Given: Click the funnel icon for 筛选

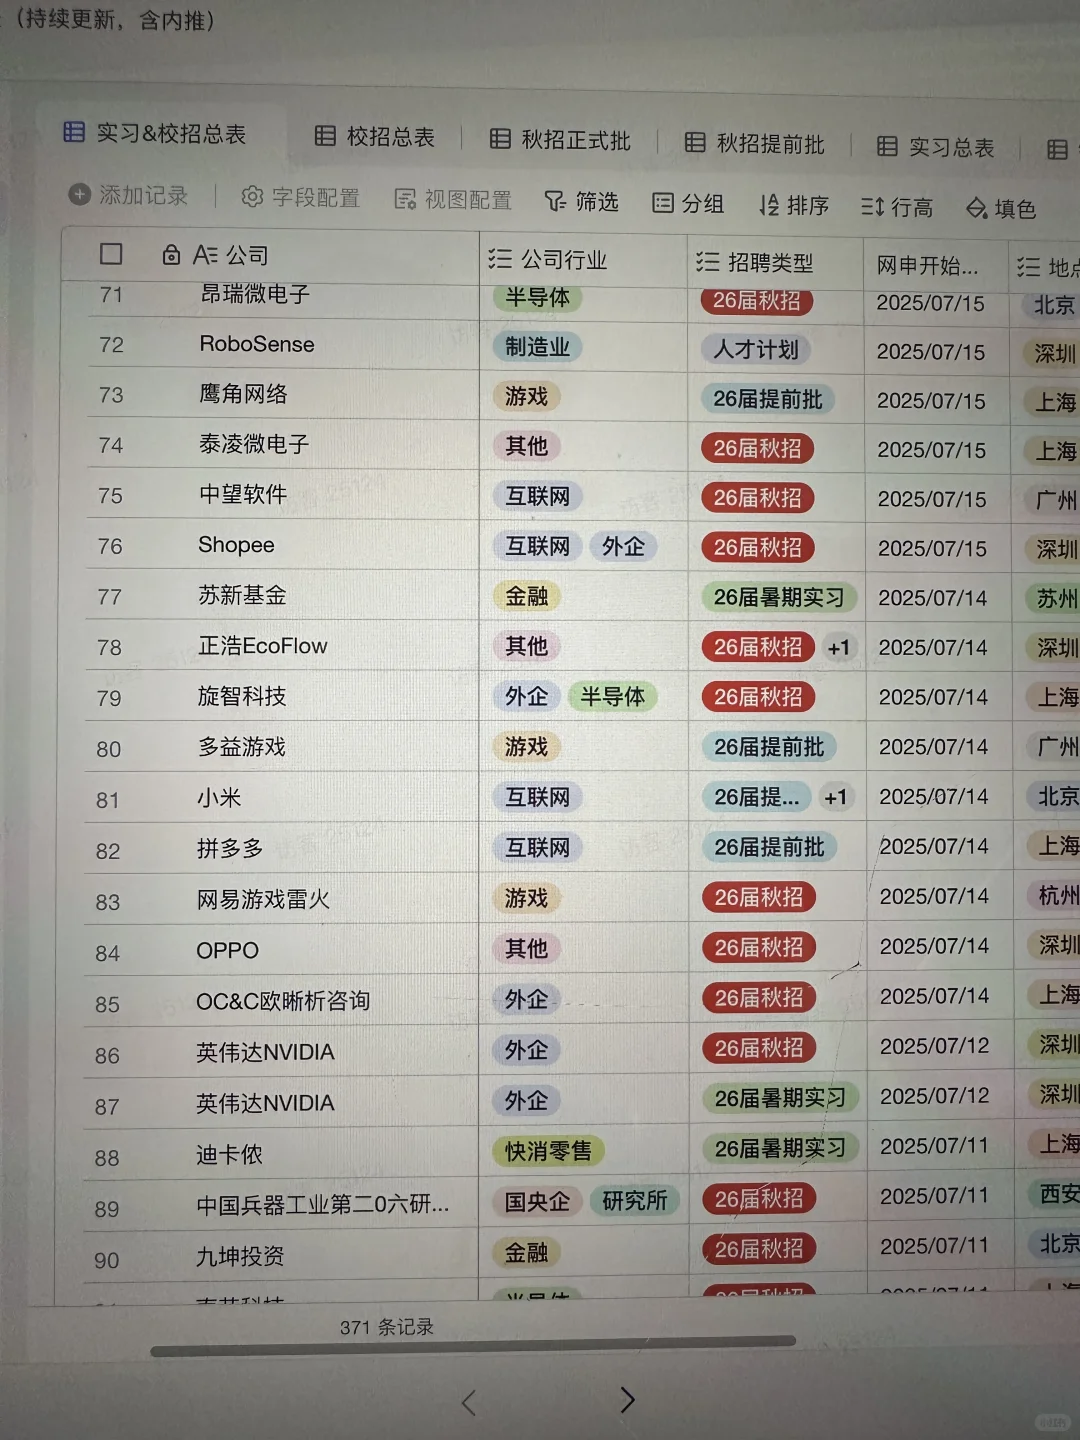Looking at the screenshot, I should pos(554,202).
